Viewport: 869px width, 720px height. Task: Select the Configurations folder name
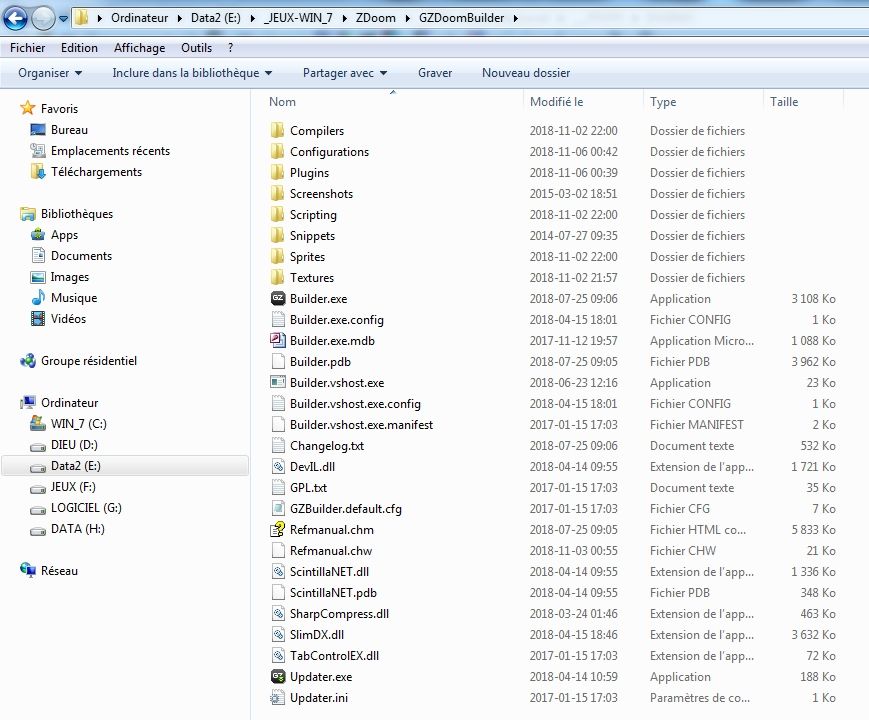(x=329, y=151)
